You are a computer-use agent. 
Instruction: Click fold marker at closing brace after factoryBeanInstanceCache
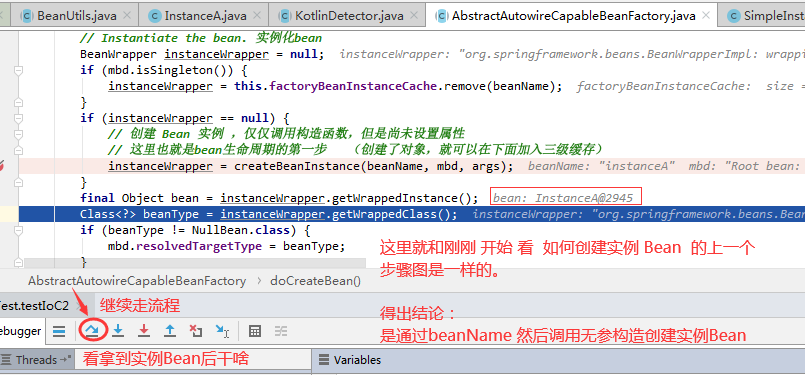coord(18,102)
